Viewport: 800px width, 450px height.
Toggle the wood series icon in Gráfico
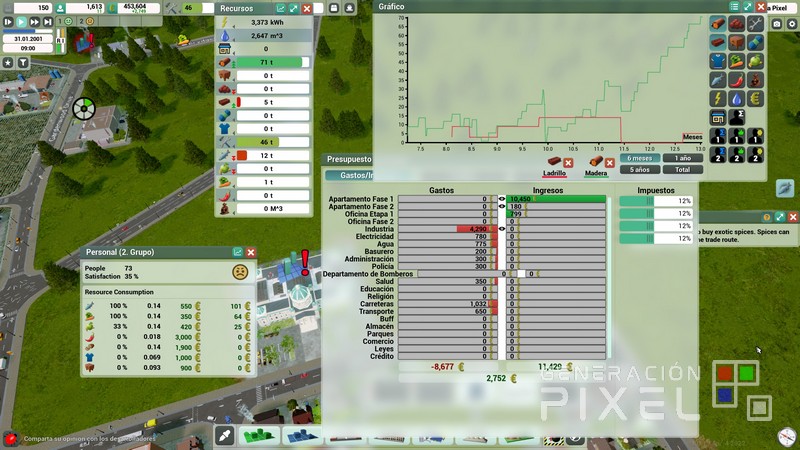[718, 24]
